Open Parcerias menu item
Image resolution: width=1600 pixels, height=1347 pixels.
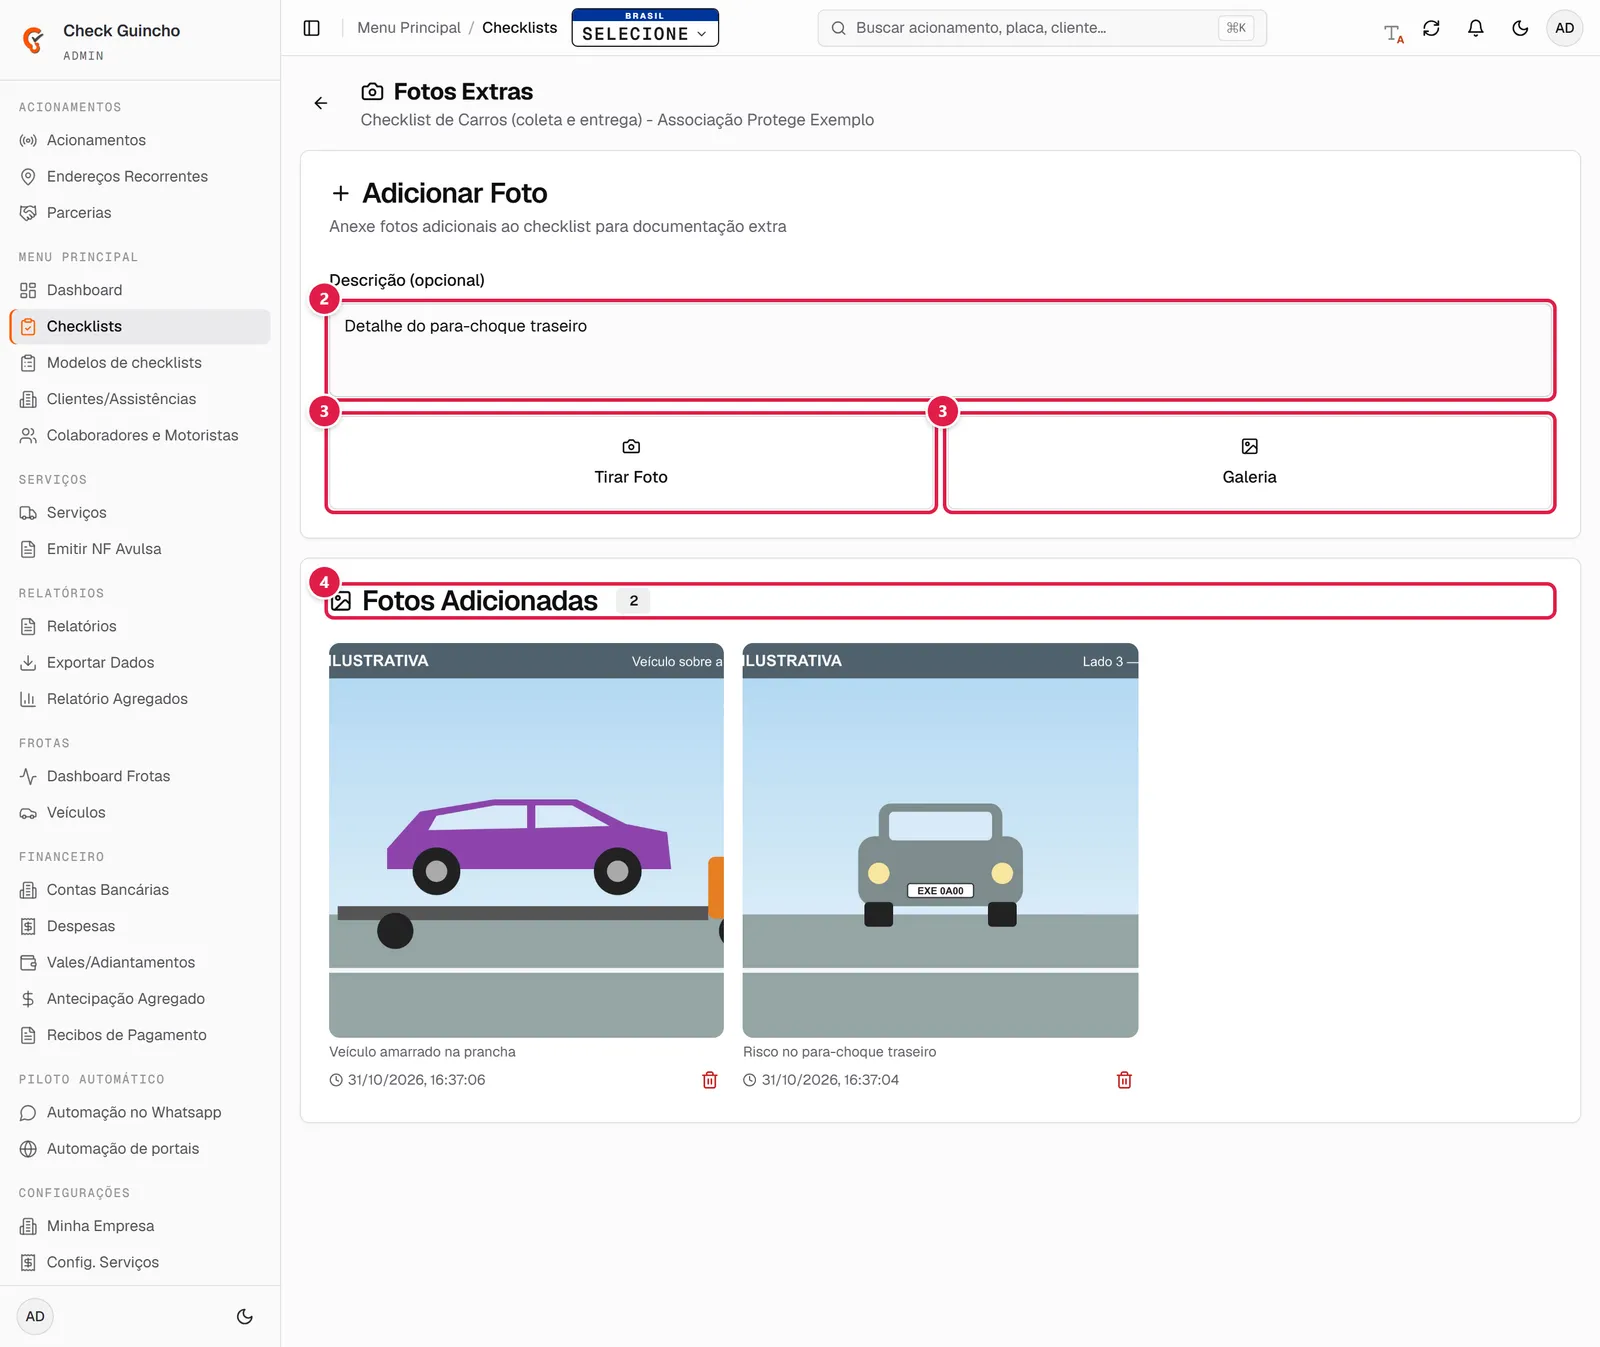click(x=140, y=213)
